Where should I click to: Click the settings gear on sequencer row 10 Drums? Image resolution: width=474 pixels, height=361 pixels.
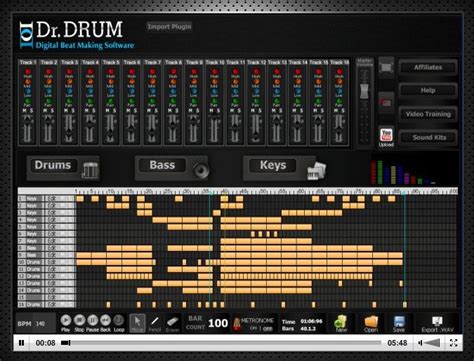53,262
